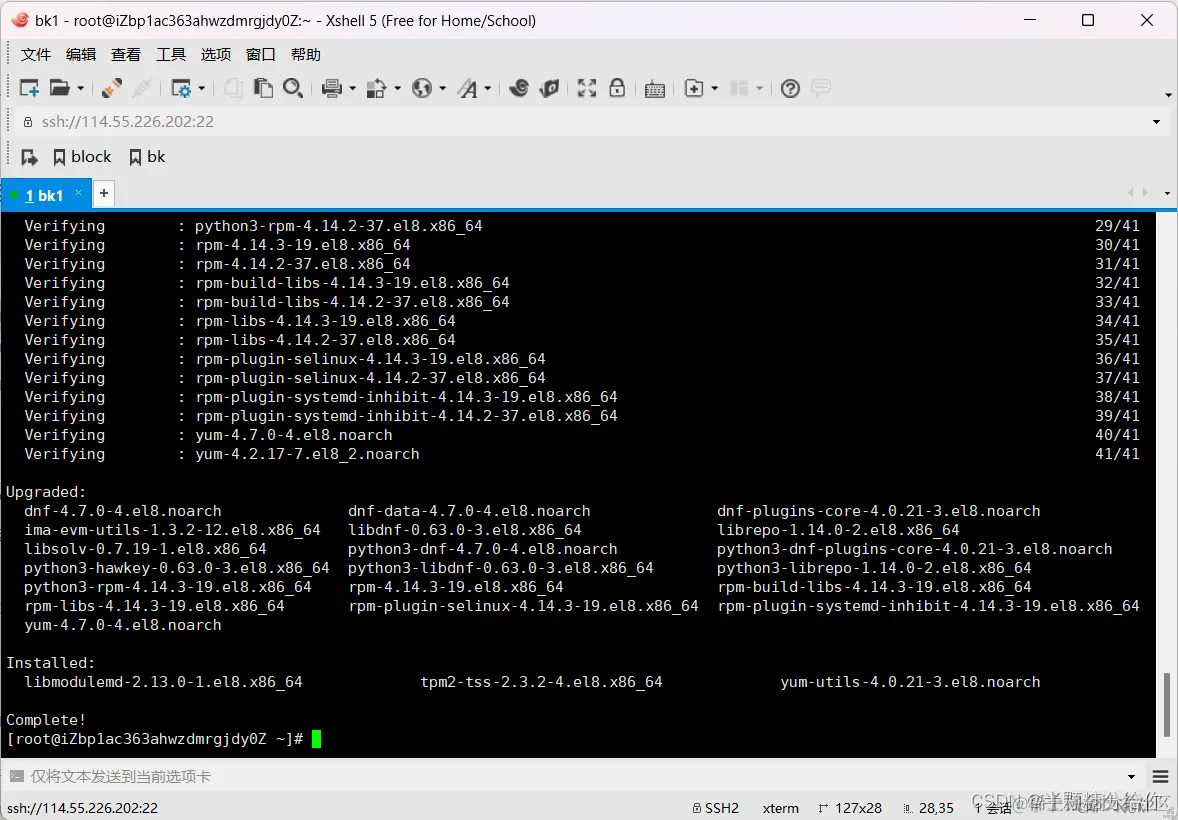Click the terminal scrollbar thumb

pos(1166,707)
